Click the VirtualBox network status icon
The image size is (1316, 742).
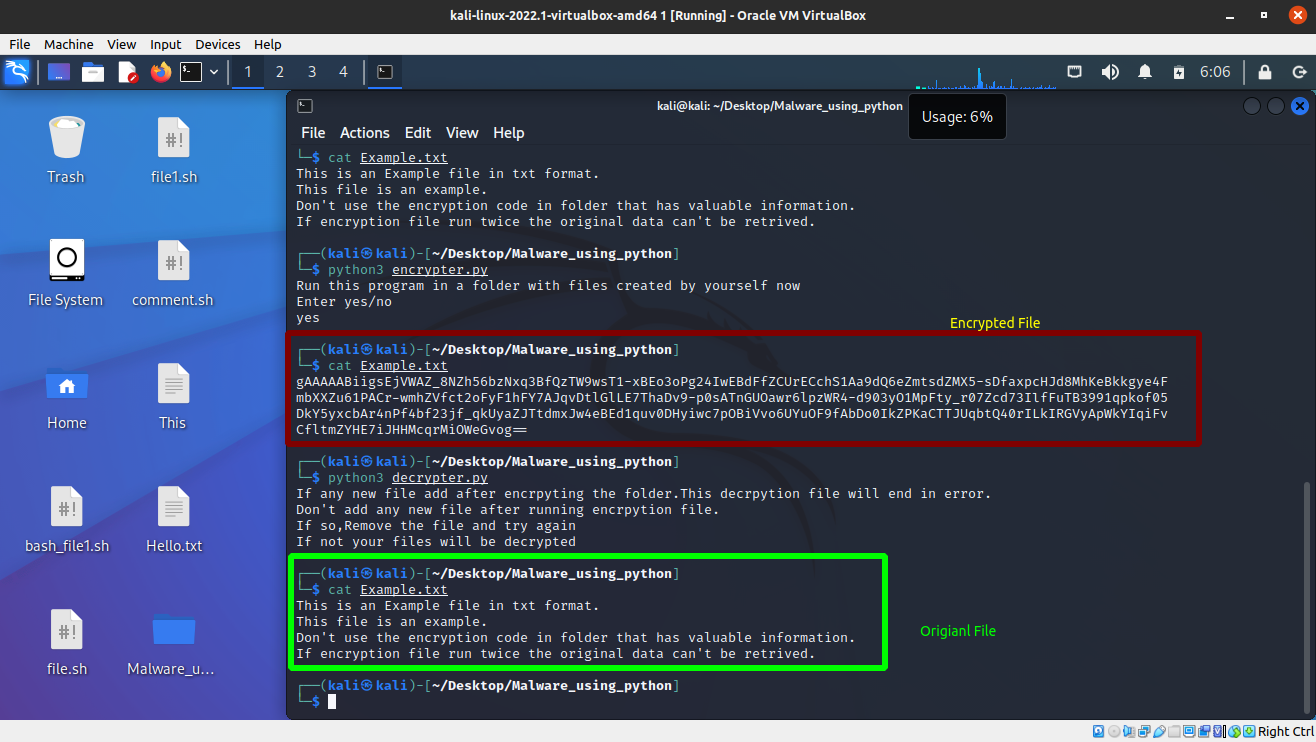[x=1144, y=731]
